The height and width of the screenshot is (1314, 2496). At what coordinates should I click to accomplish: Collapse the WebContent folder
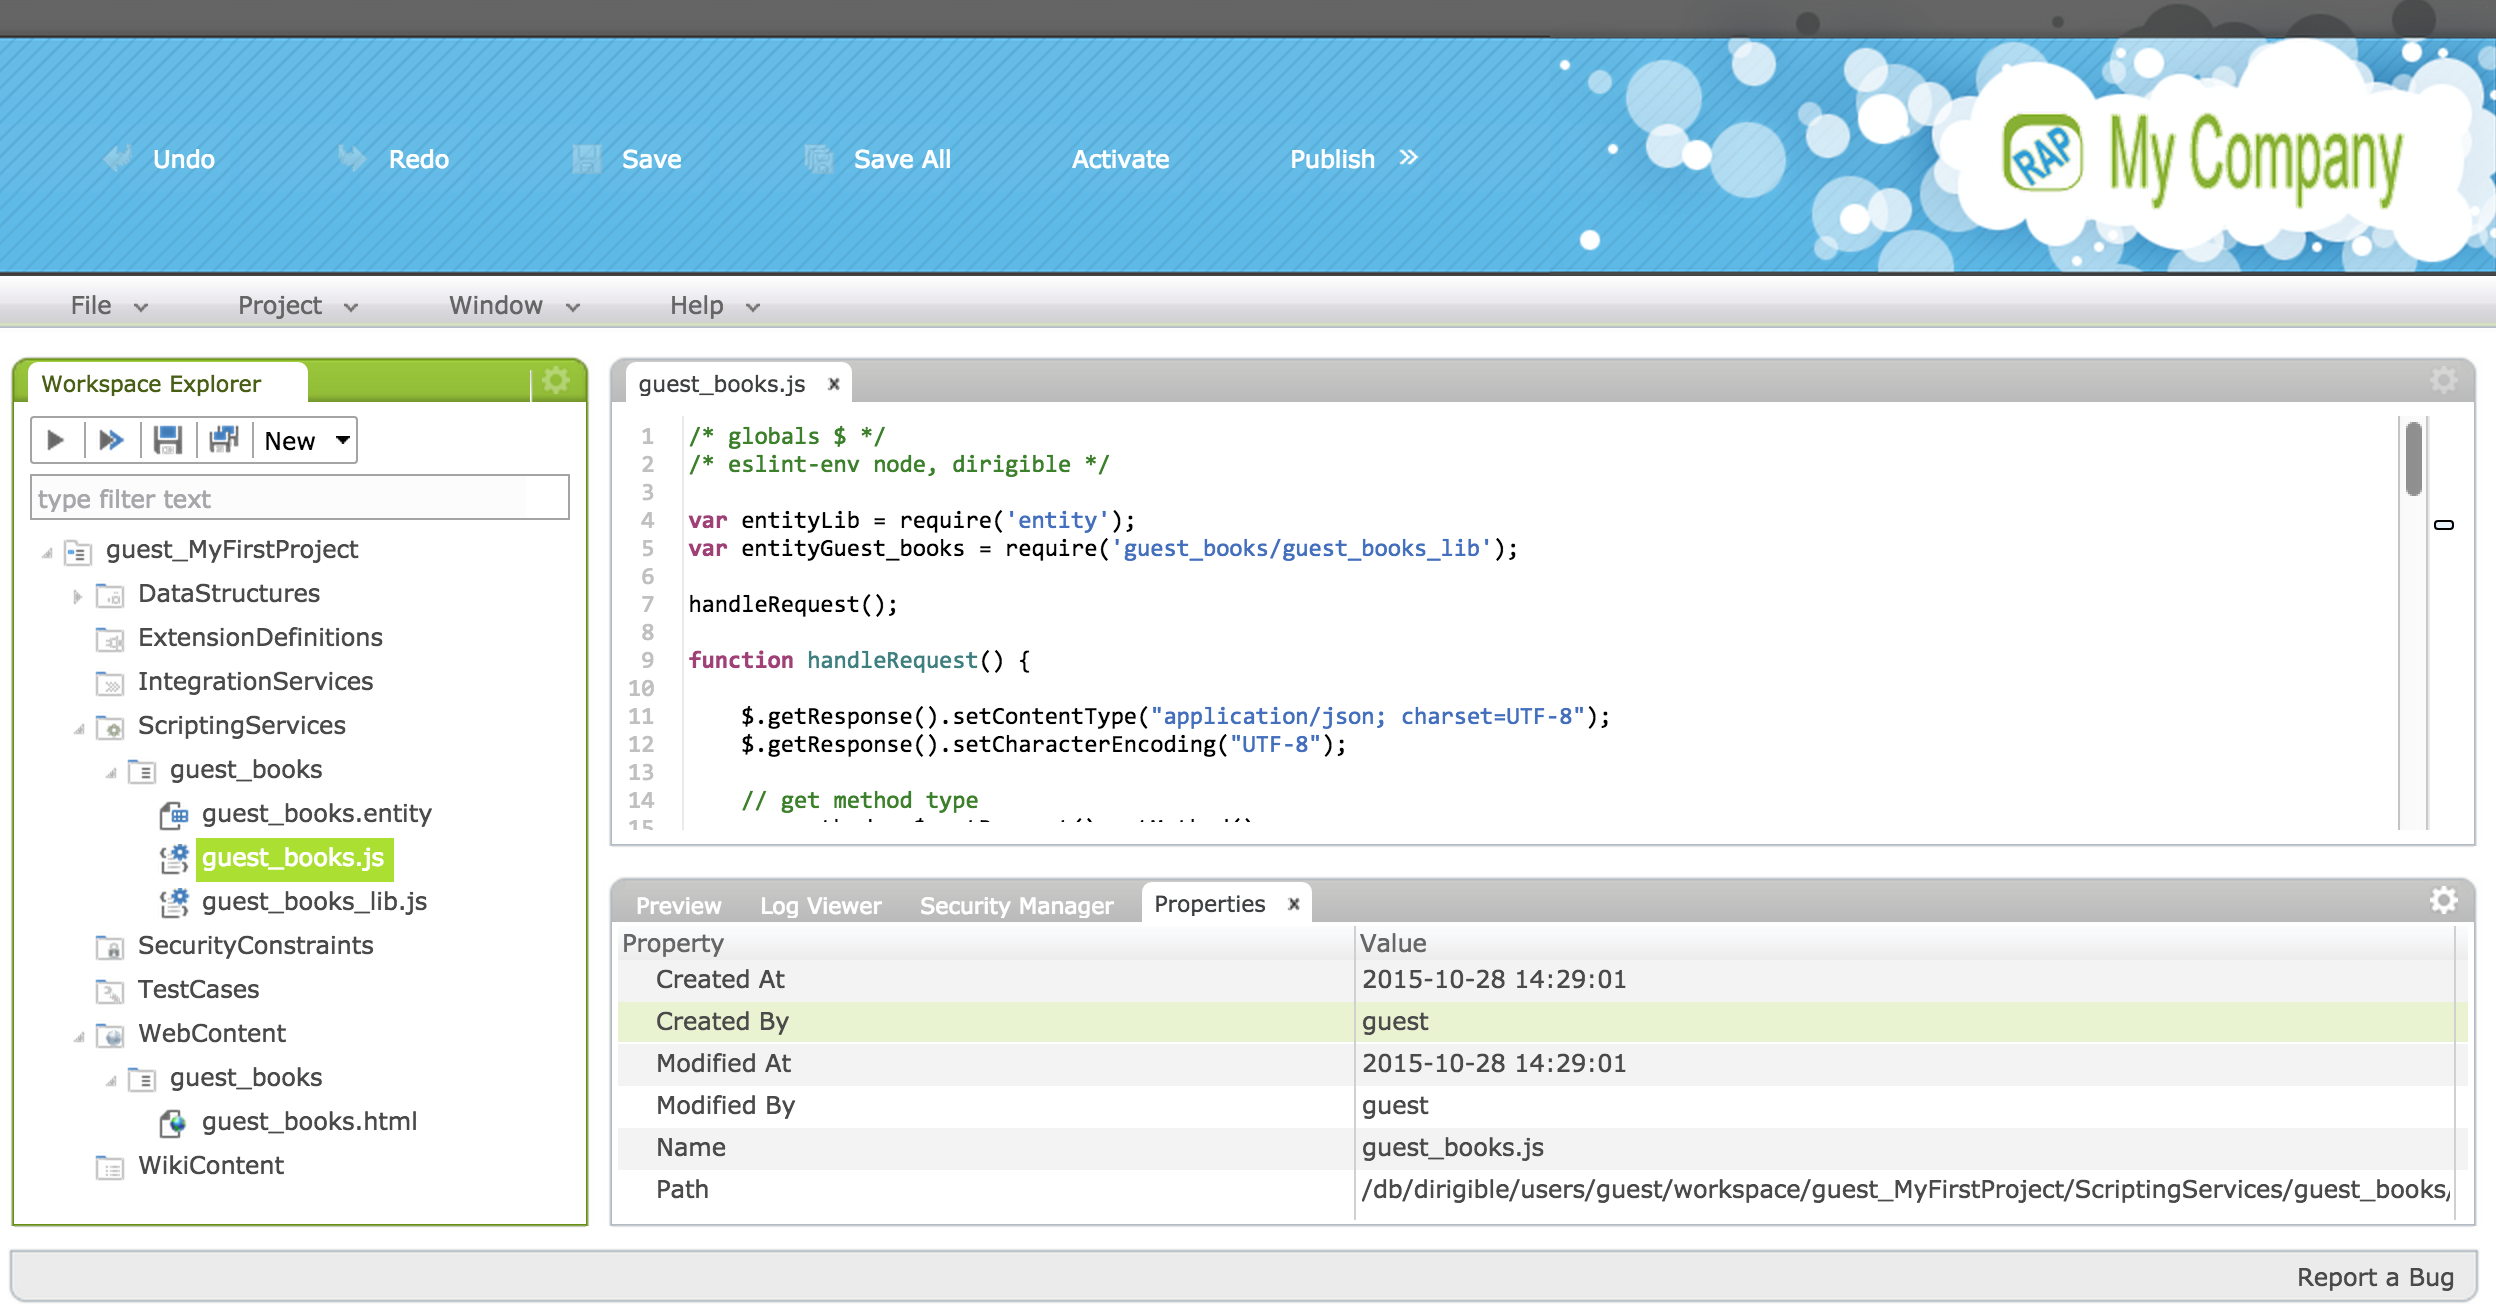click(78, 1037)
